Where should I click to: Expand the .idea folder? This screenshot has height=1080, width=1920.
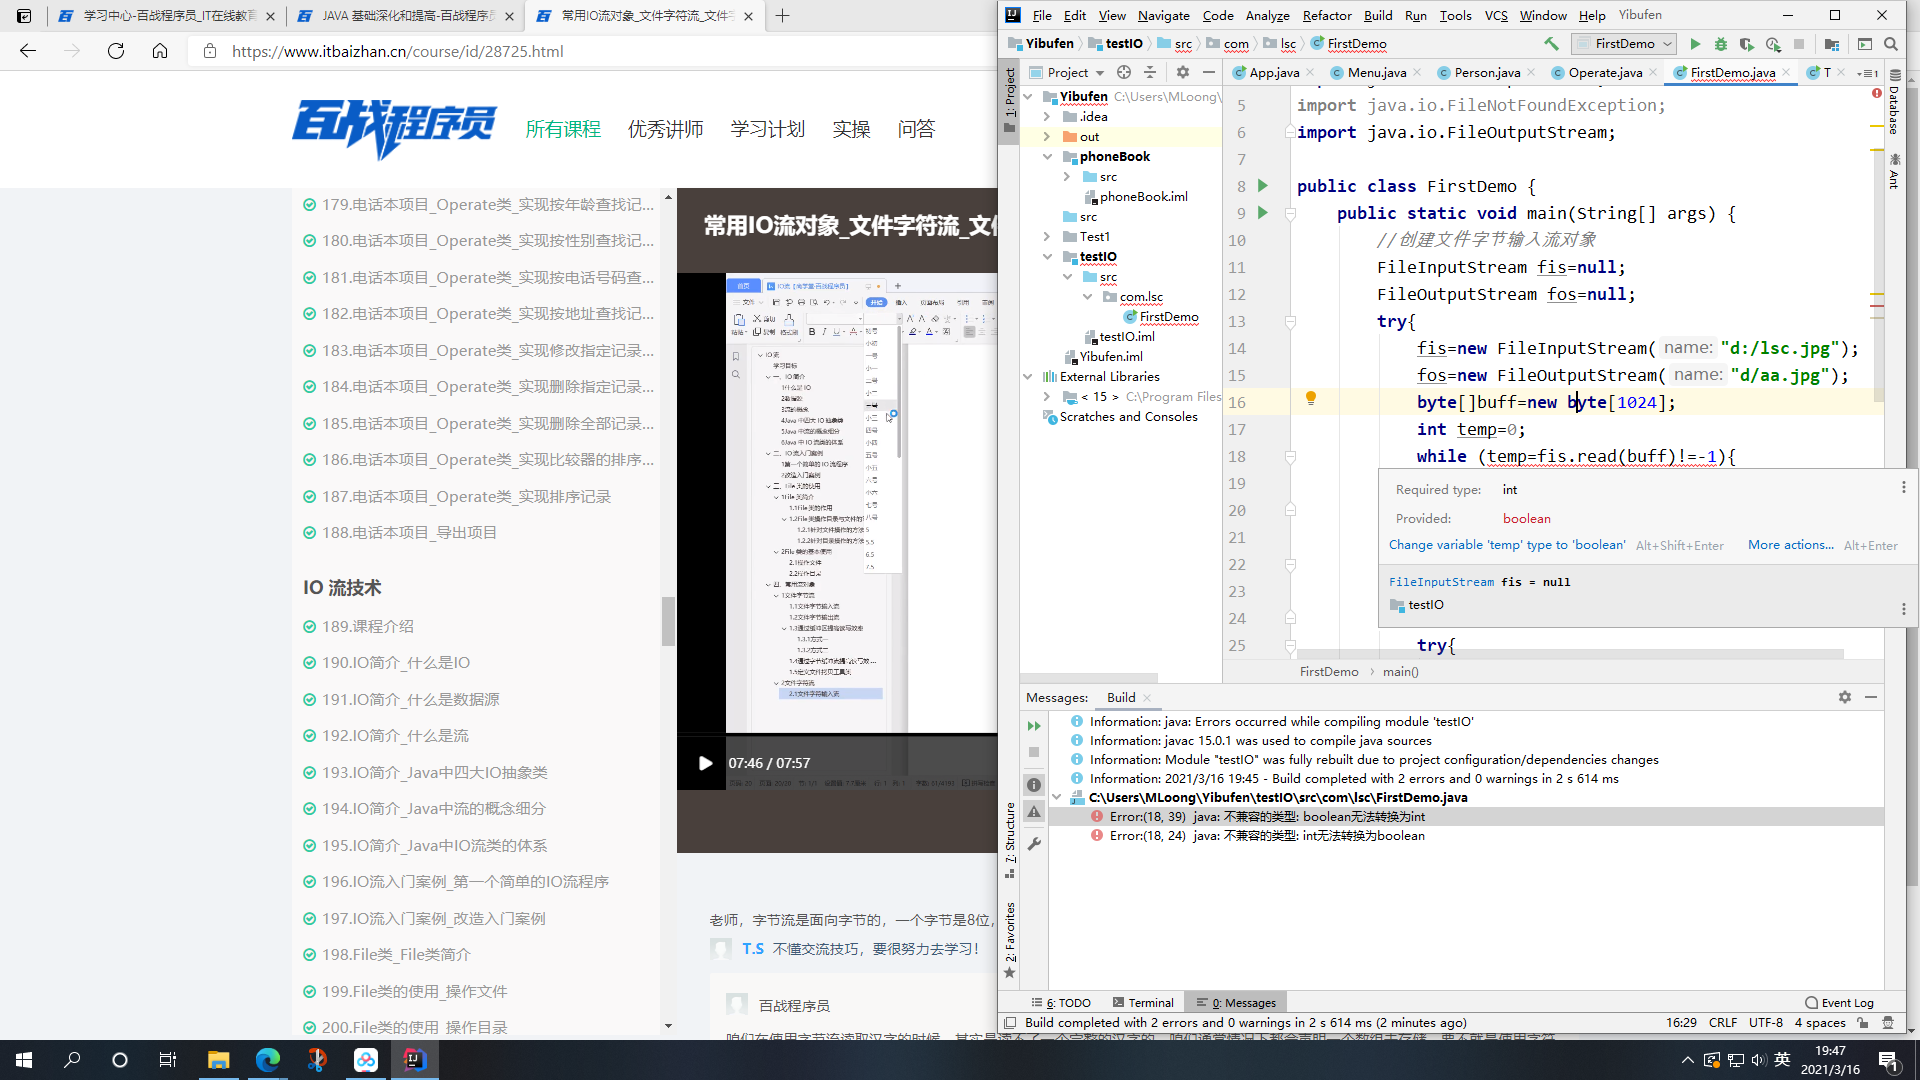[1047, 117]
